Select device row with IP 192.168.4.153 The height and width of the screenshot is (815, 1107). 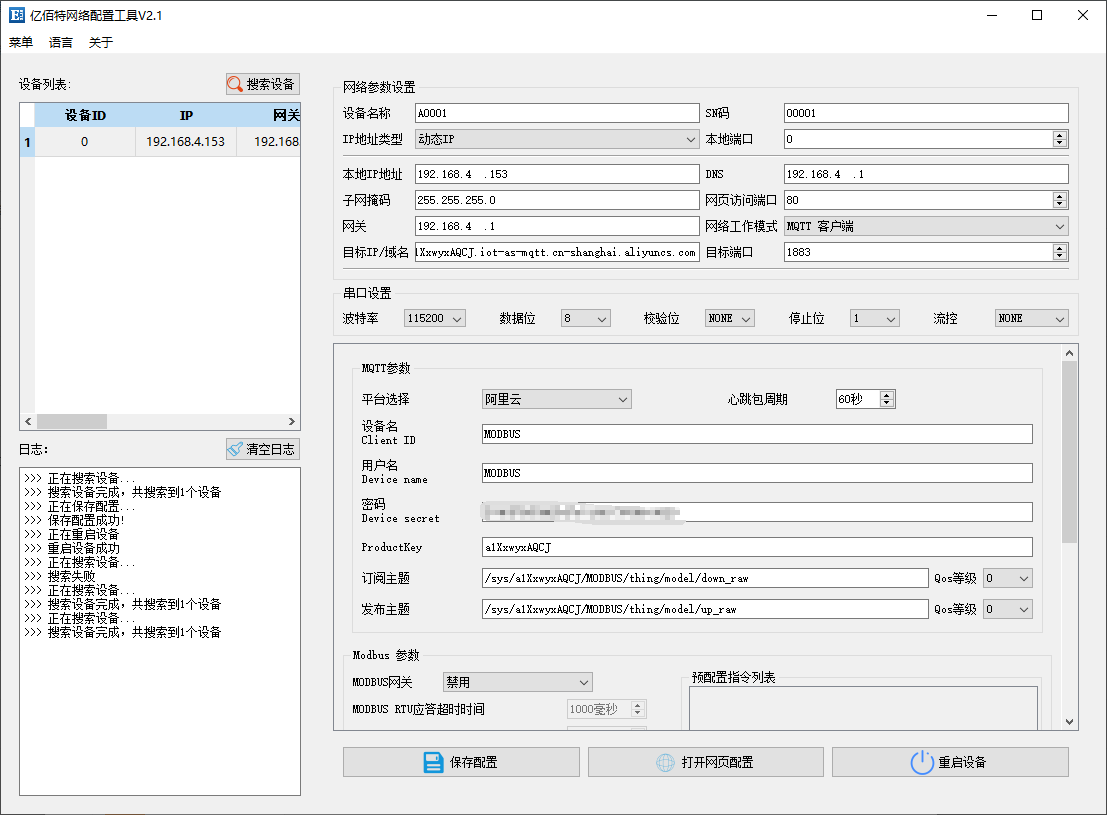[x=185, y=142]
